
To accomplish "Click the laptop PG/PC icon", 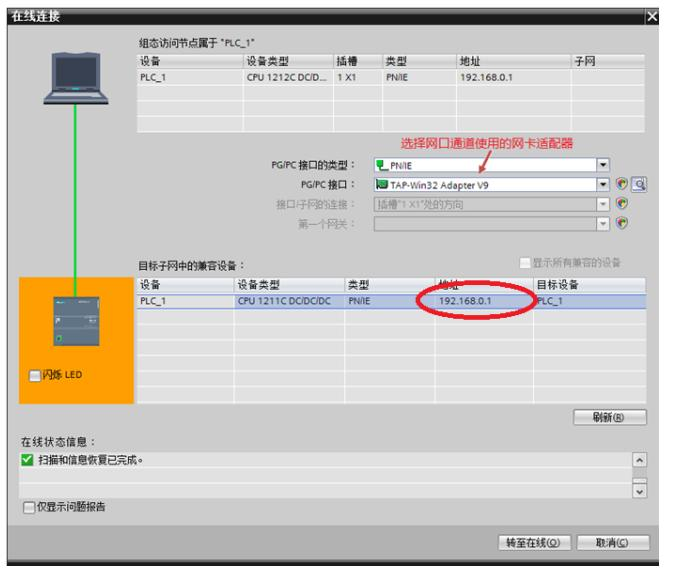I will [x=76, y=78].
